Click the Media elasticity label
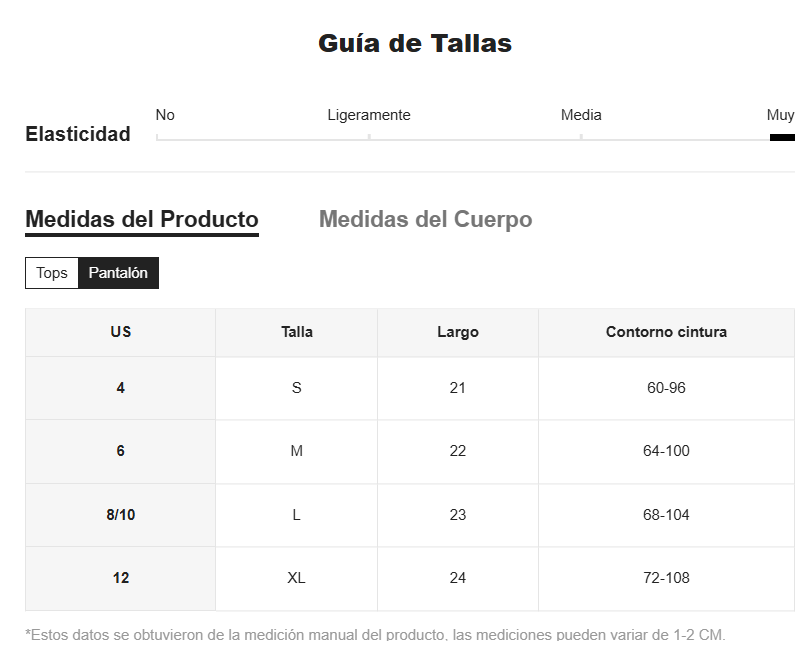The image size is (803, 662). pos(581,115)
